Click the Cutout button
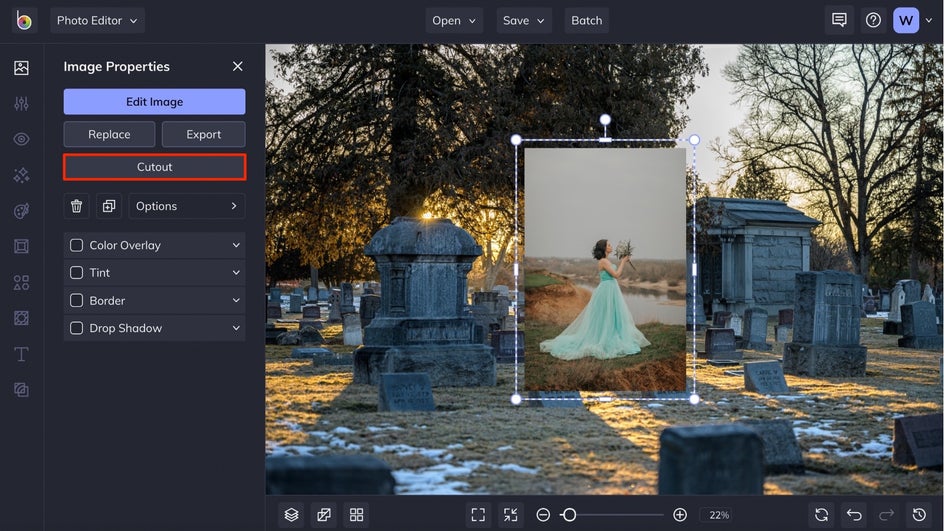The height and width of the screenshot is (531, 944). pyautogui.click(x=154, y=167)
